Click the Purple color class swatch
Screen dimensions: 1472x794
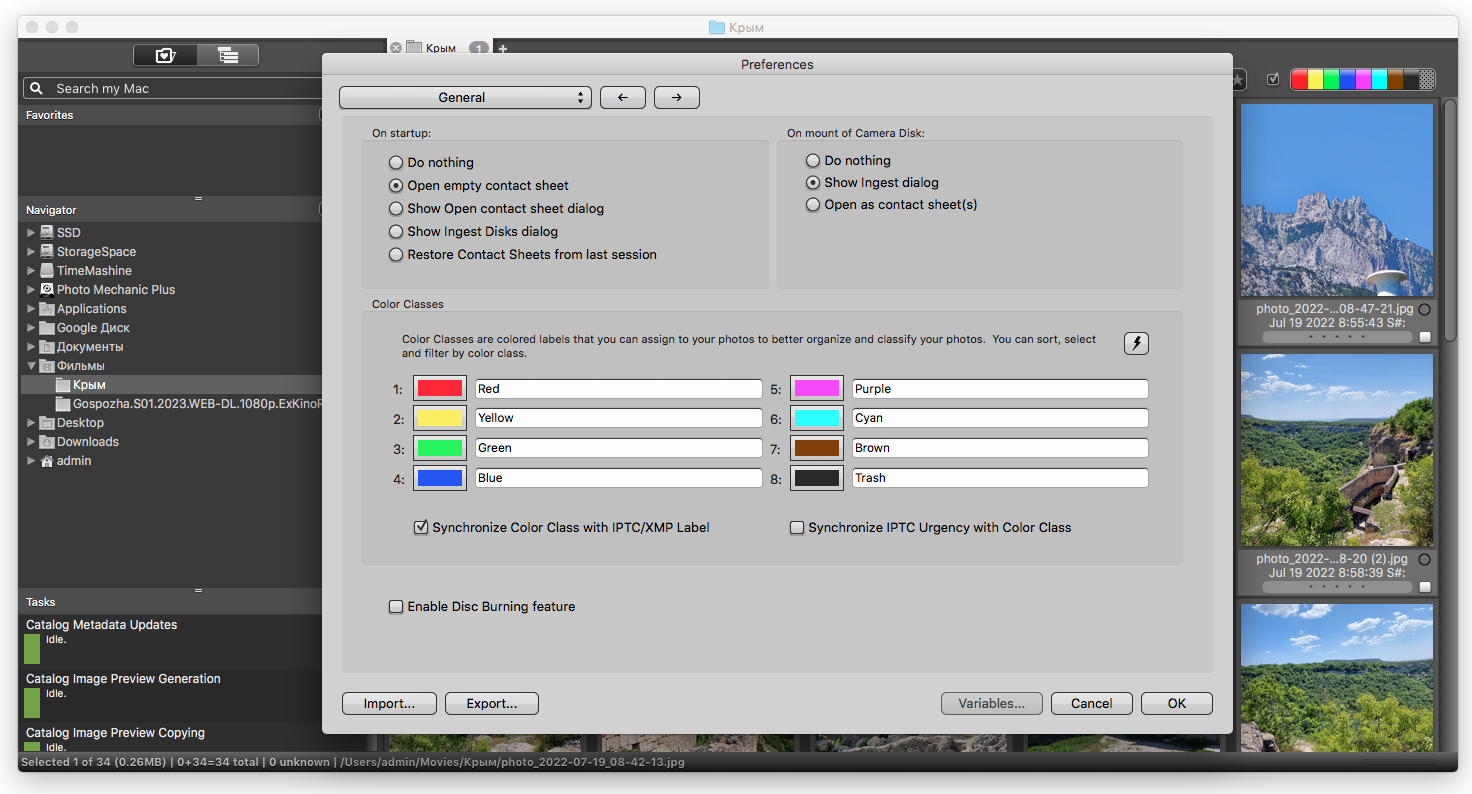point(816,389)
